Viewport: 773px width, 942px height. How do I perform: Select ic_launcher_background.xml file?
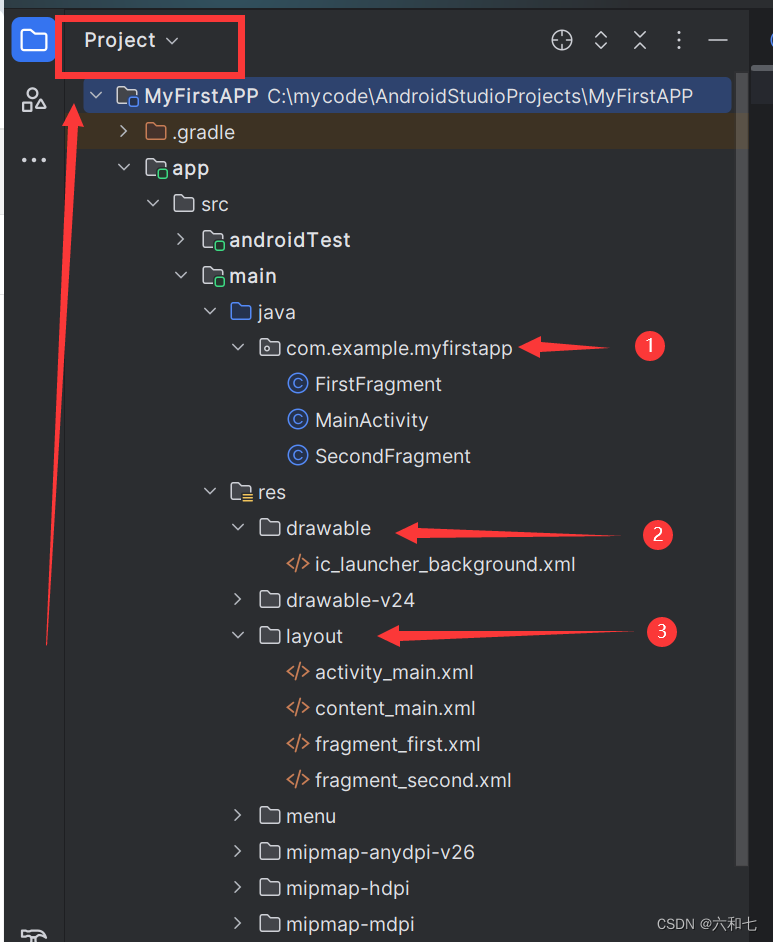431,565
